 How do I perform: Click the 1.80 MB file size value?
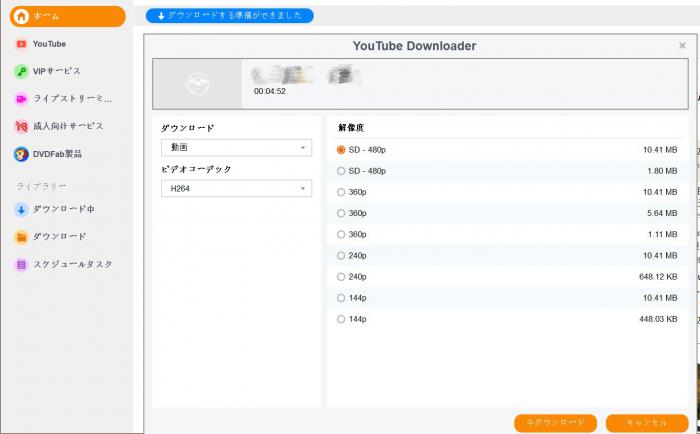(662, 171)
